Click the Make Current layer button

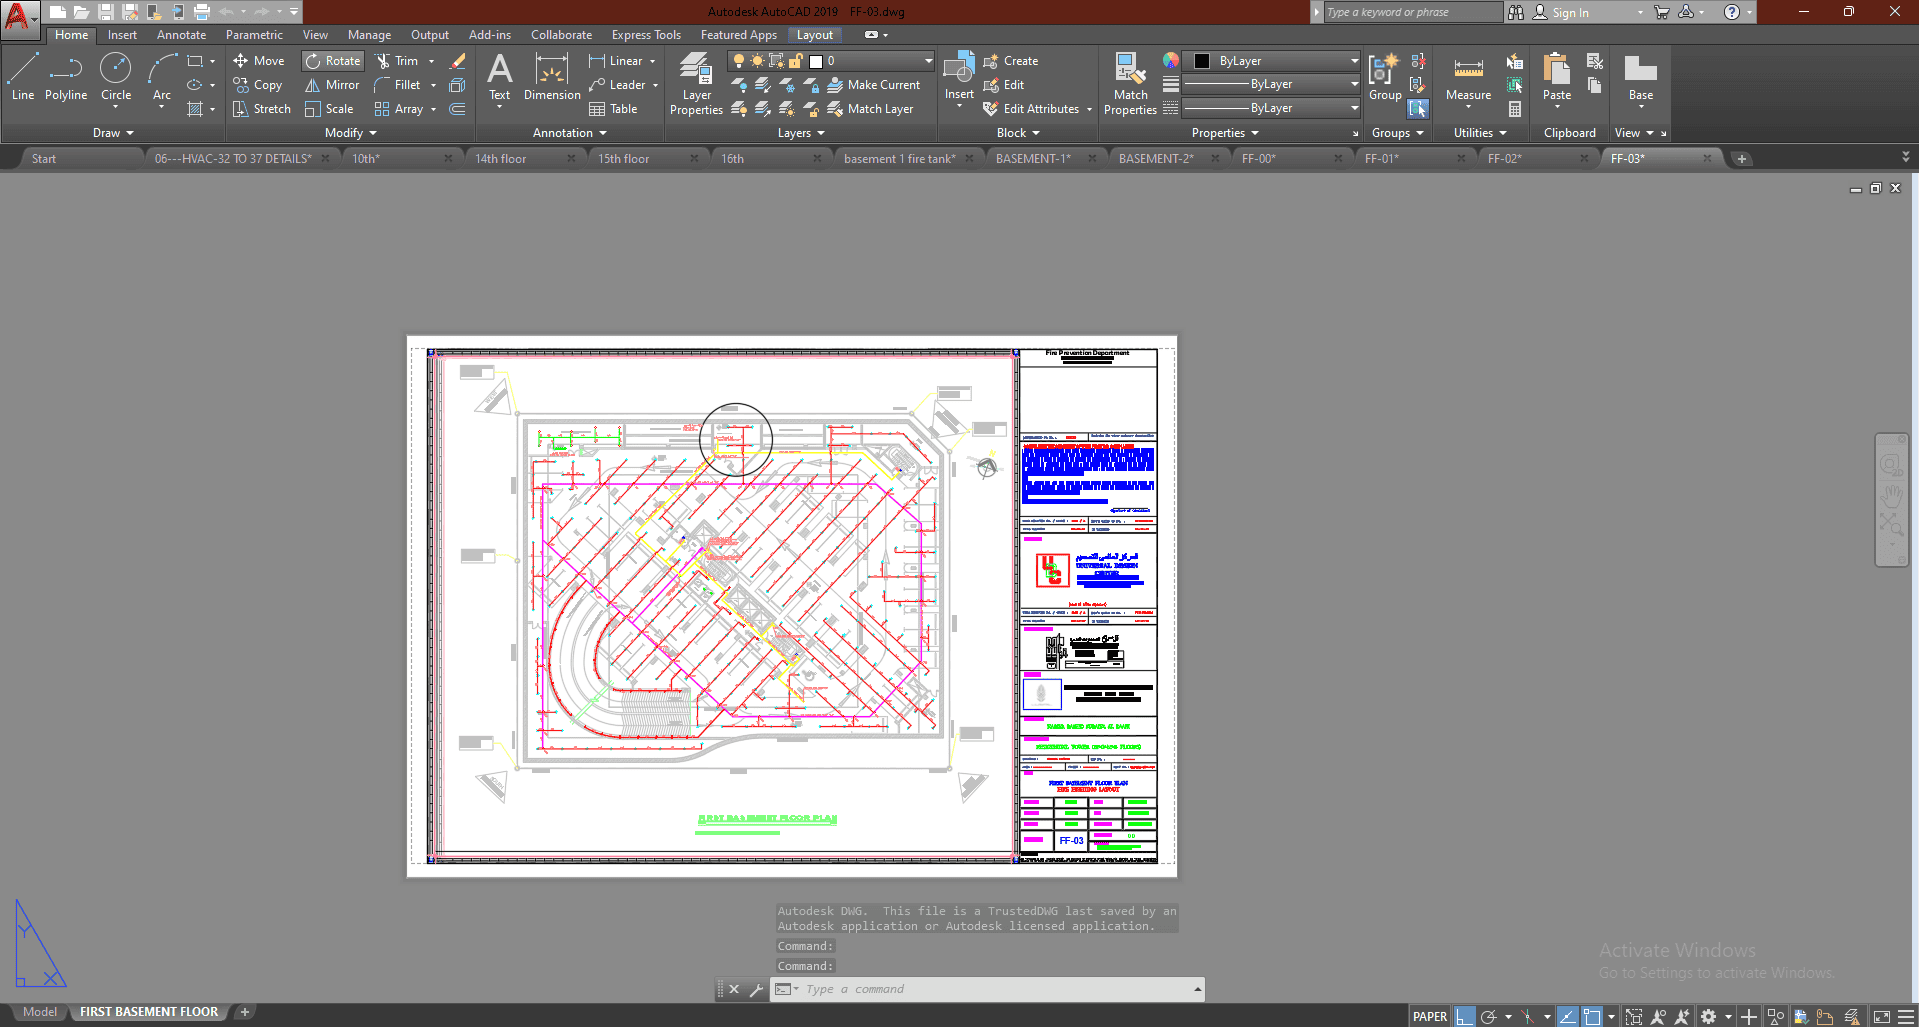click(874, 85)
